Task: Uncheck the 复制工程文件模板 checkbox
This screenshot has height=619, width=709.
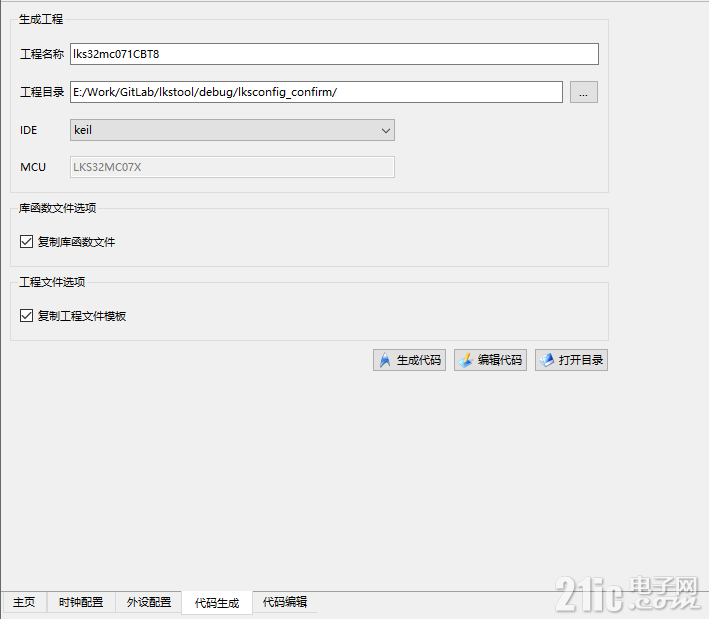Action: point(26,316)
